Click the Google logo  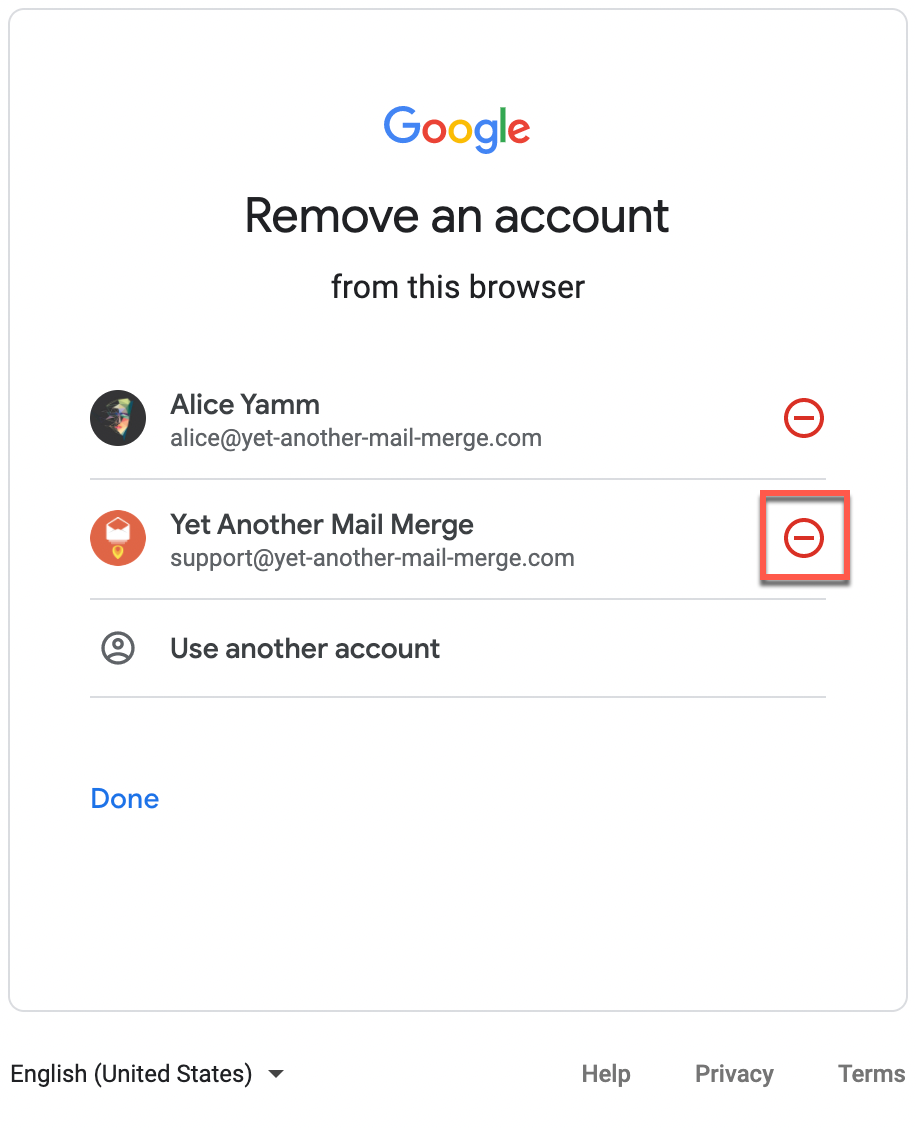(457, 129)
